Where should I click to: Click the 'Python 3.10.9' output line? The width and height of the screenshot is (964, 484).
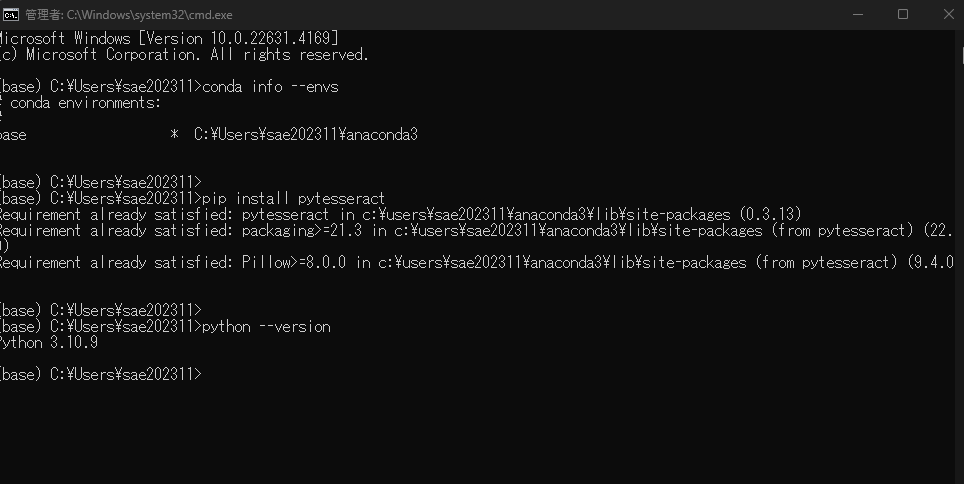coord(48,343)
